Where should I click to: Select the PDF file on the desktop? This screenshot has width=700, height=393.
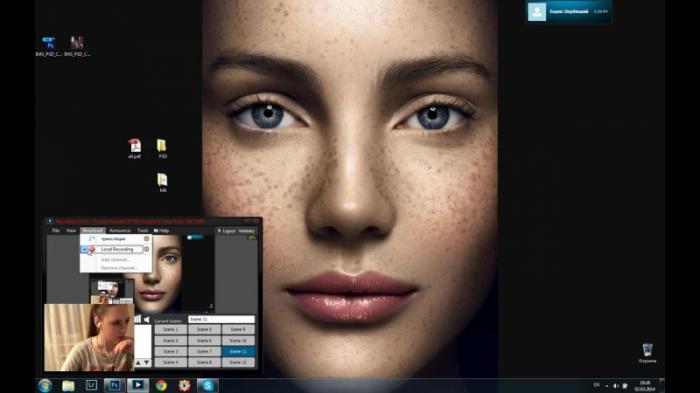(x=134, y=148)
